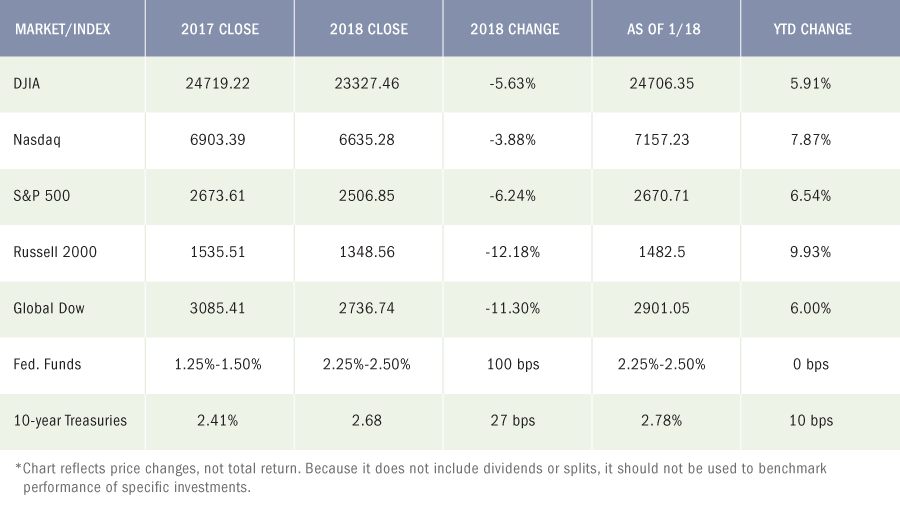Viewport: 900px width, 506px height.
Task: Click the Russell 2000 value 1482.5
Action: [662, 252]
